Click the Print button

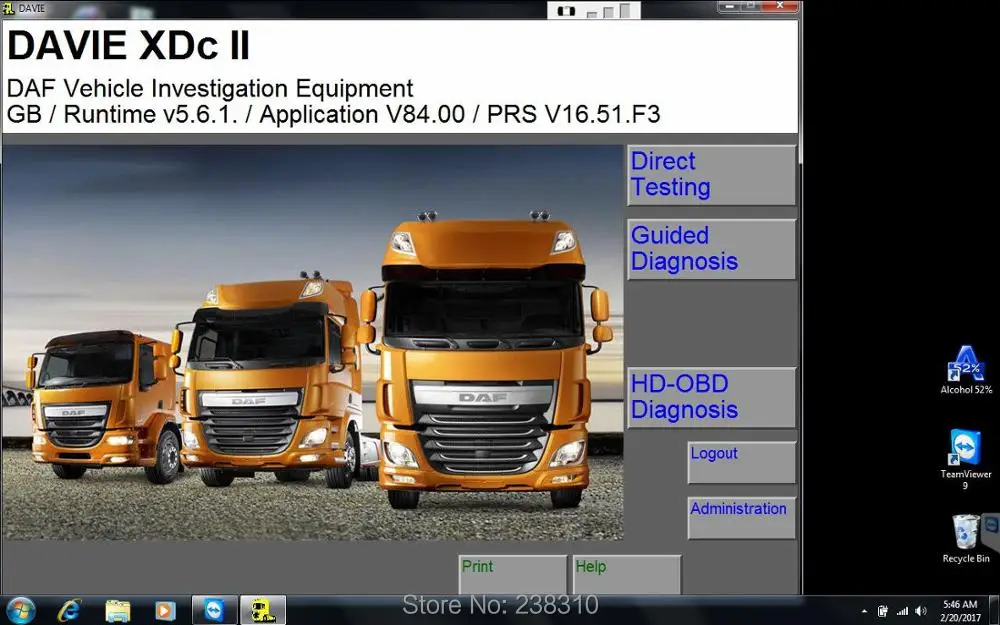[512, 574]
